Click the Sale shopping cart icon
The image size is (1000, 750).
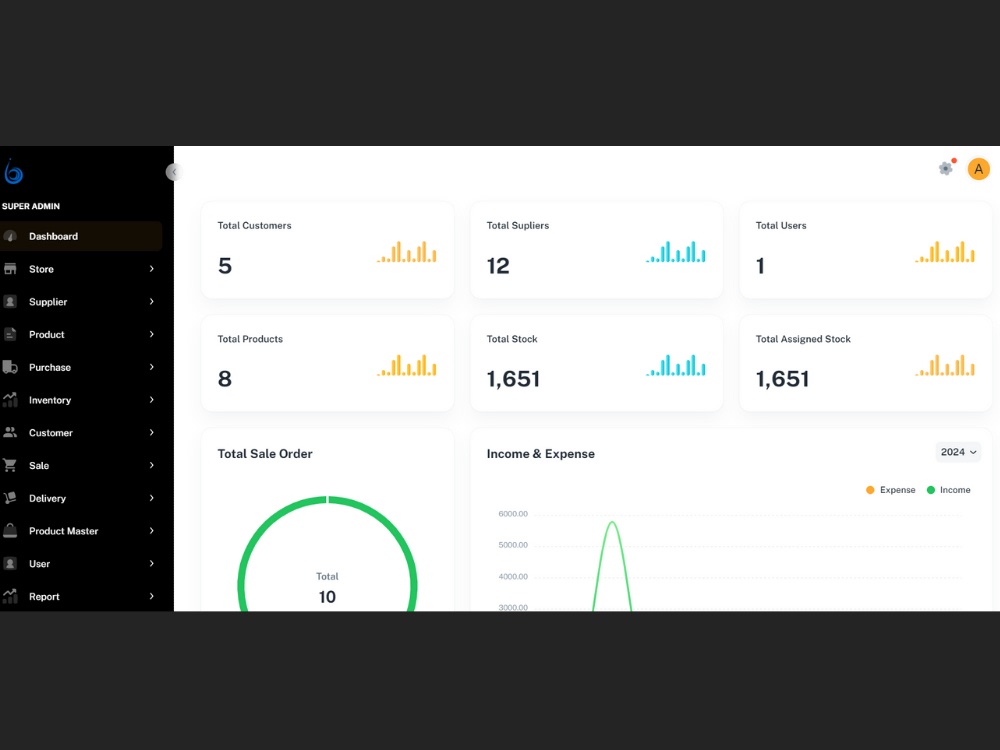(10, 465)
